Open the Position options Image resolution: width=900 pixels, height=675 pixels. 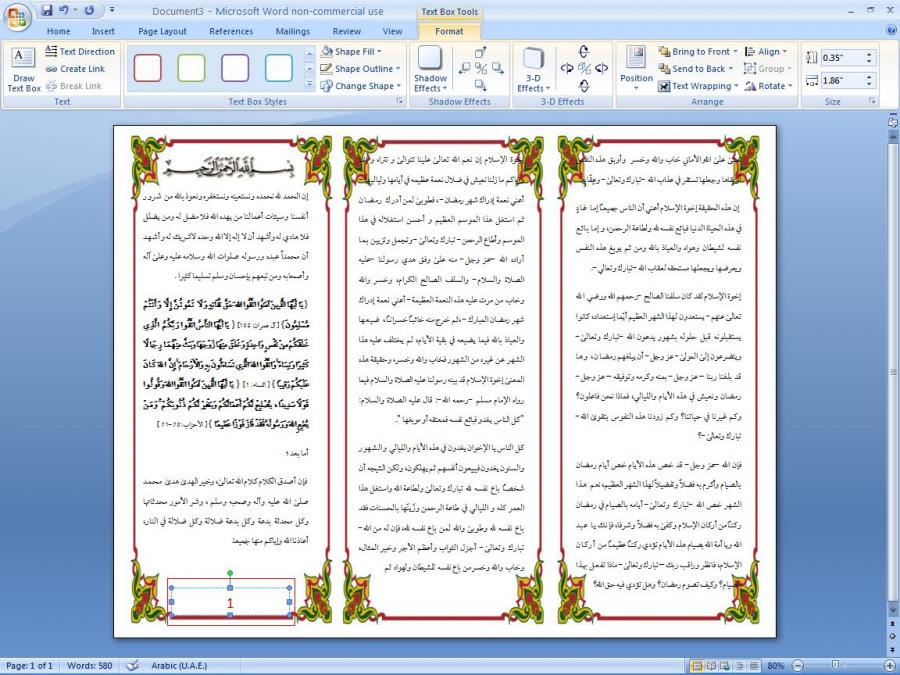pyautogui.click(x=636, y=69)
